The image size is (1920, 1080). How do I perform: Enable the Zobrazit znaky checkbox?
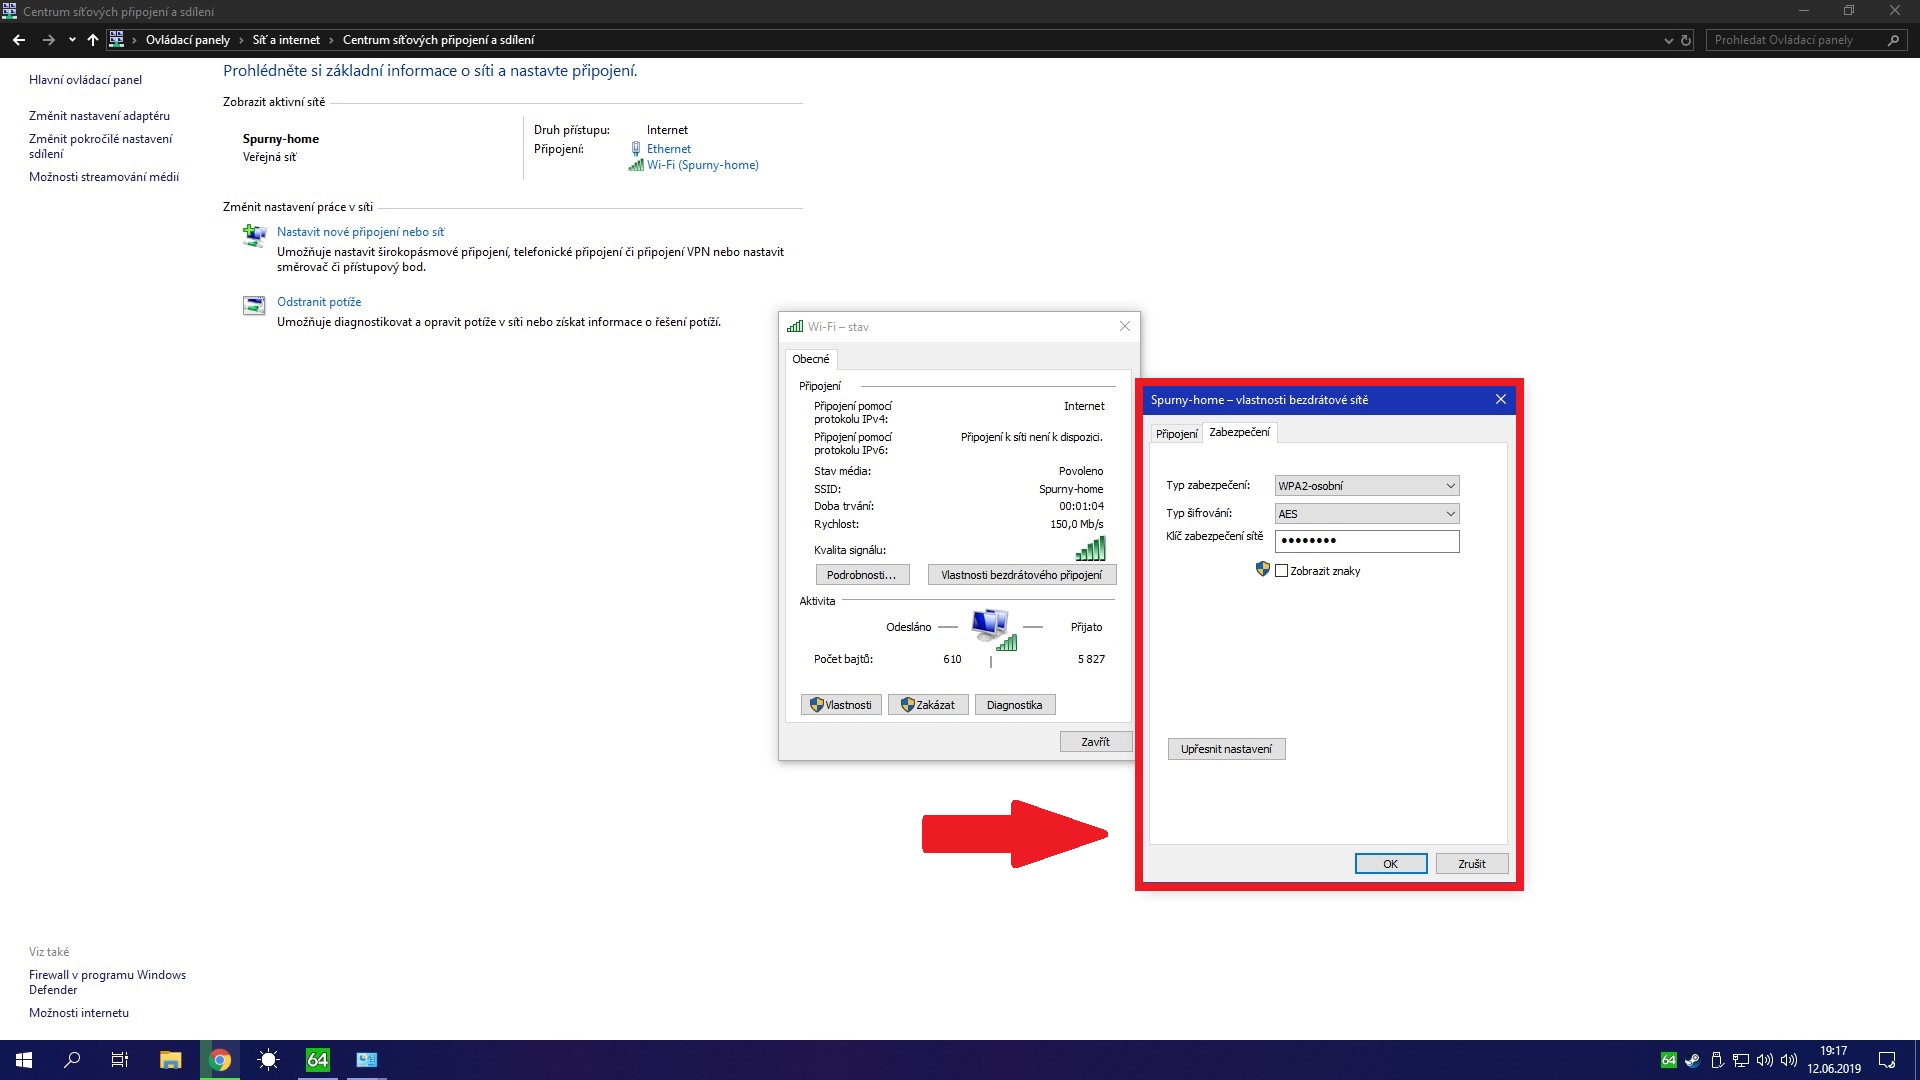[1281, 571]
